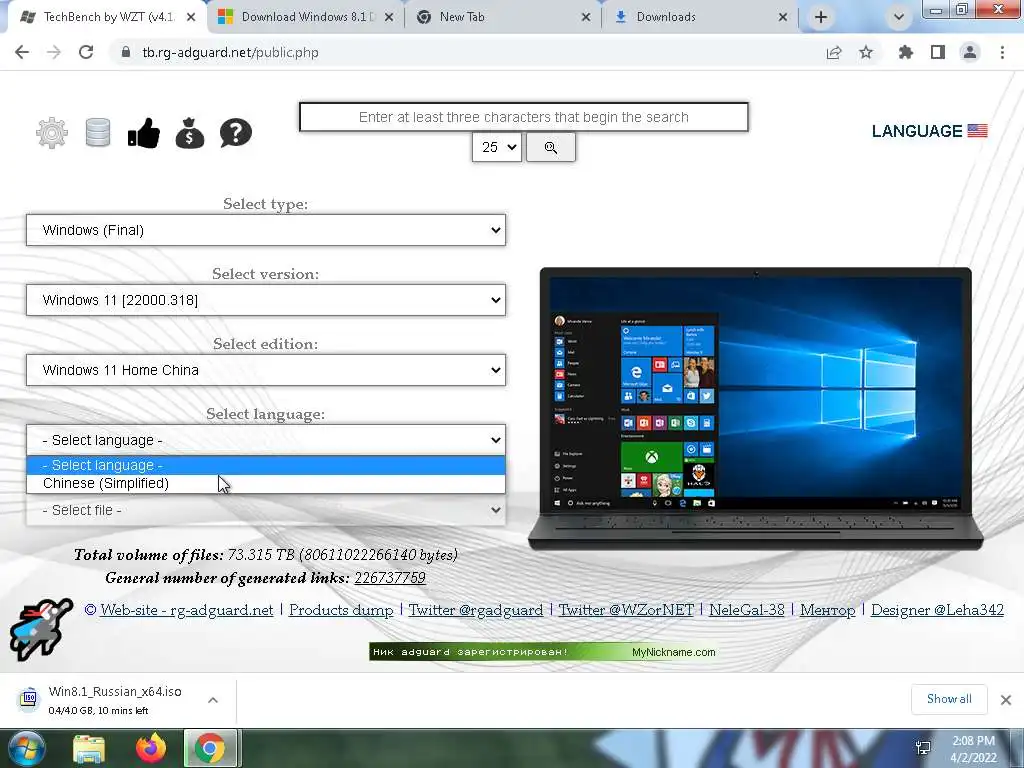Click generated links count 226737759
Image resolution: width=1024 pixels, height=768 pixels.
pos(390,578)
